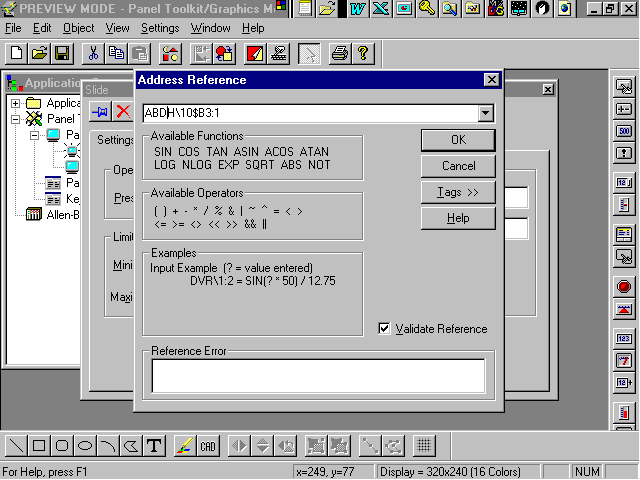Toggle the grid icon in bottom toolbar
Viewport: 640px width, 480px height.
(x=423, y=446)
